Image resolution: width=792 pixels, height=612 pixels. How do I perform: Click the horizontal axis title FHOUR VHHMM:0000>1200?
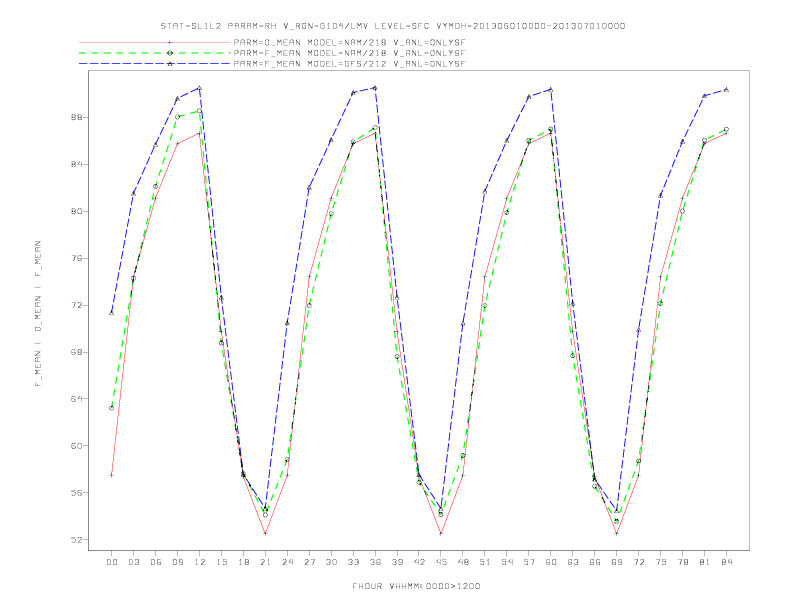click(x=416, y=586)
